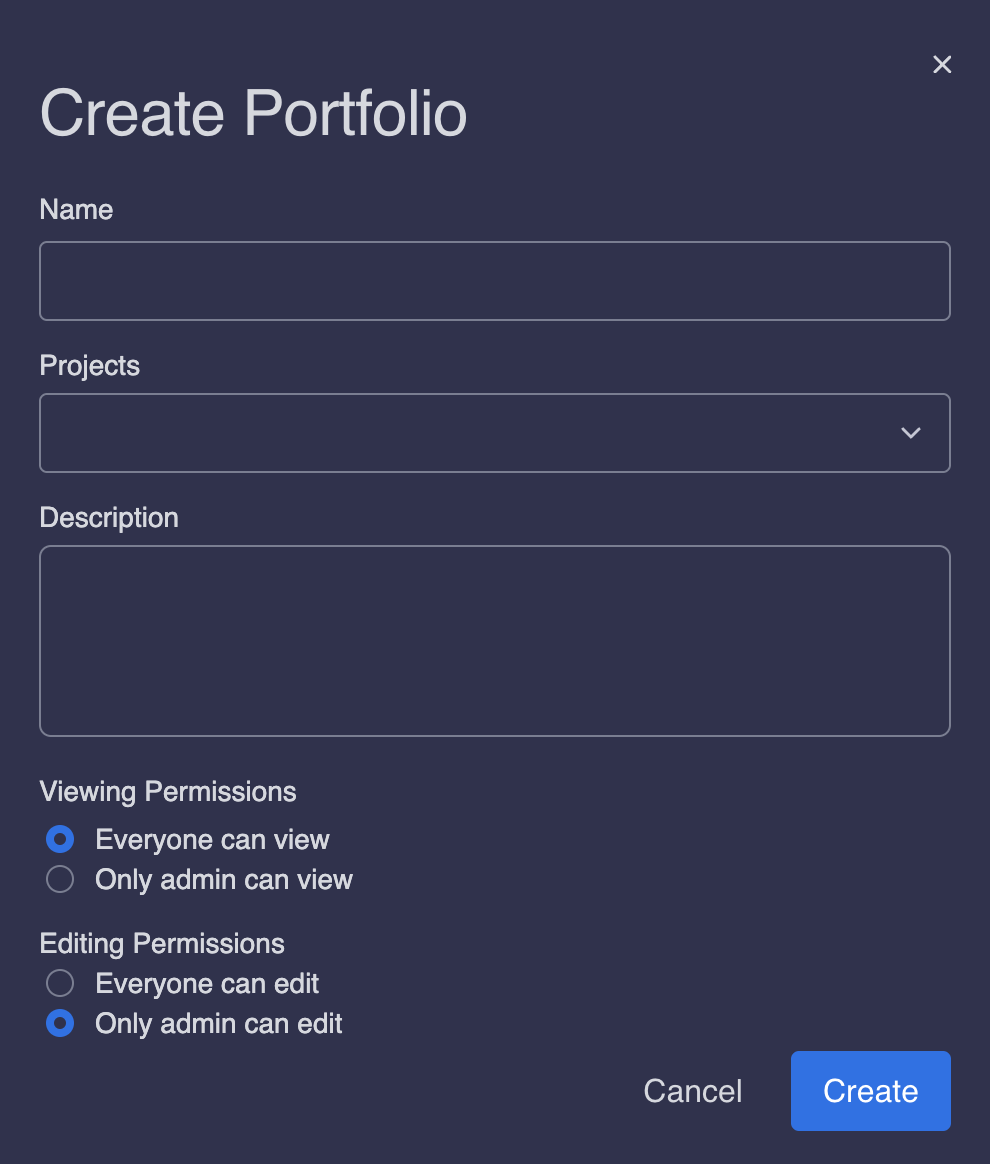Click the Create button
Screen dimensions: 990x1164
click(870, 1091)
